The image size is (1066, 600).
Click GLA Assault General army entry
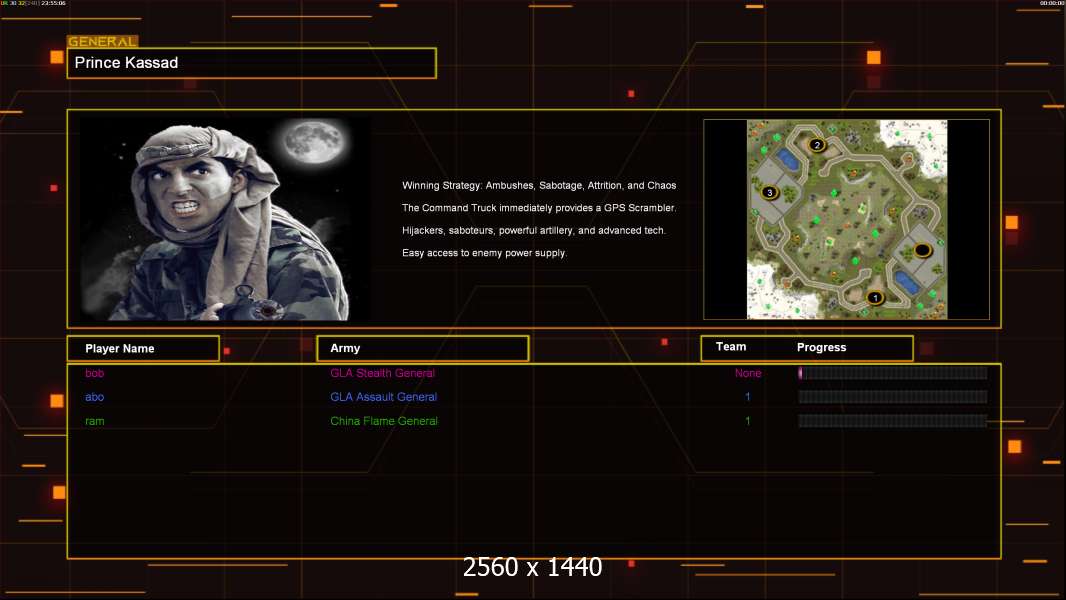point(383,397)
